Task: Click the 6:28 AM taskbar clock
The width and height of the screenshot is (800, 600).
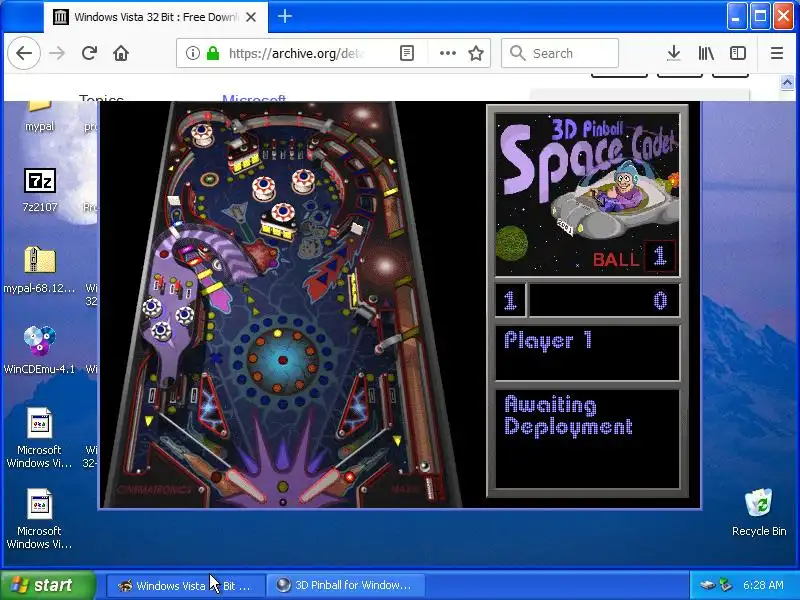Action: [x=763, y=585]
